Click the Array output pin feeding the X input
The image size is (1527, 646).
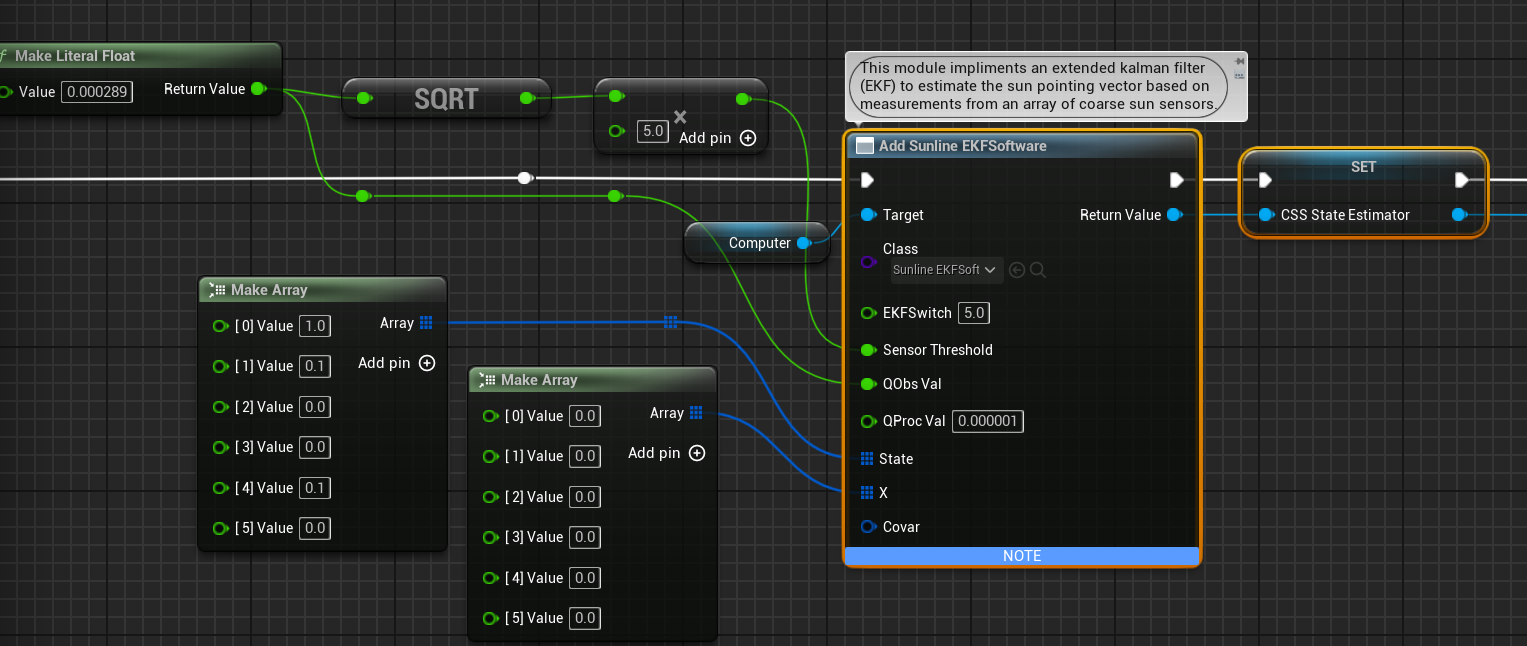pos(696,413)
